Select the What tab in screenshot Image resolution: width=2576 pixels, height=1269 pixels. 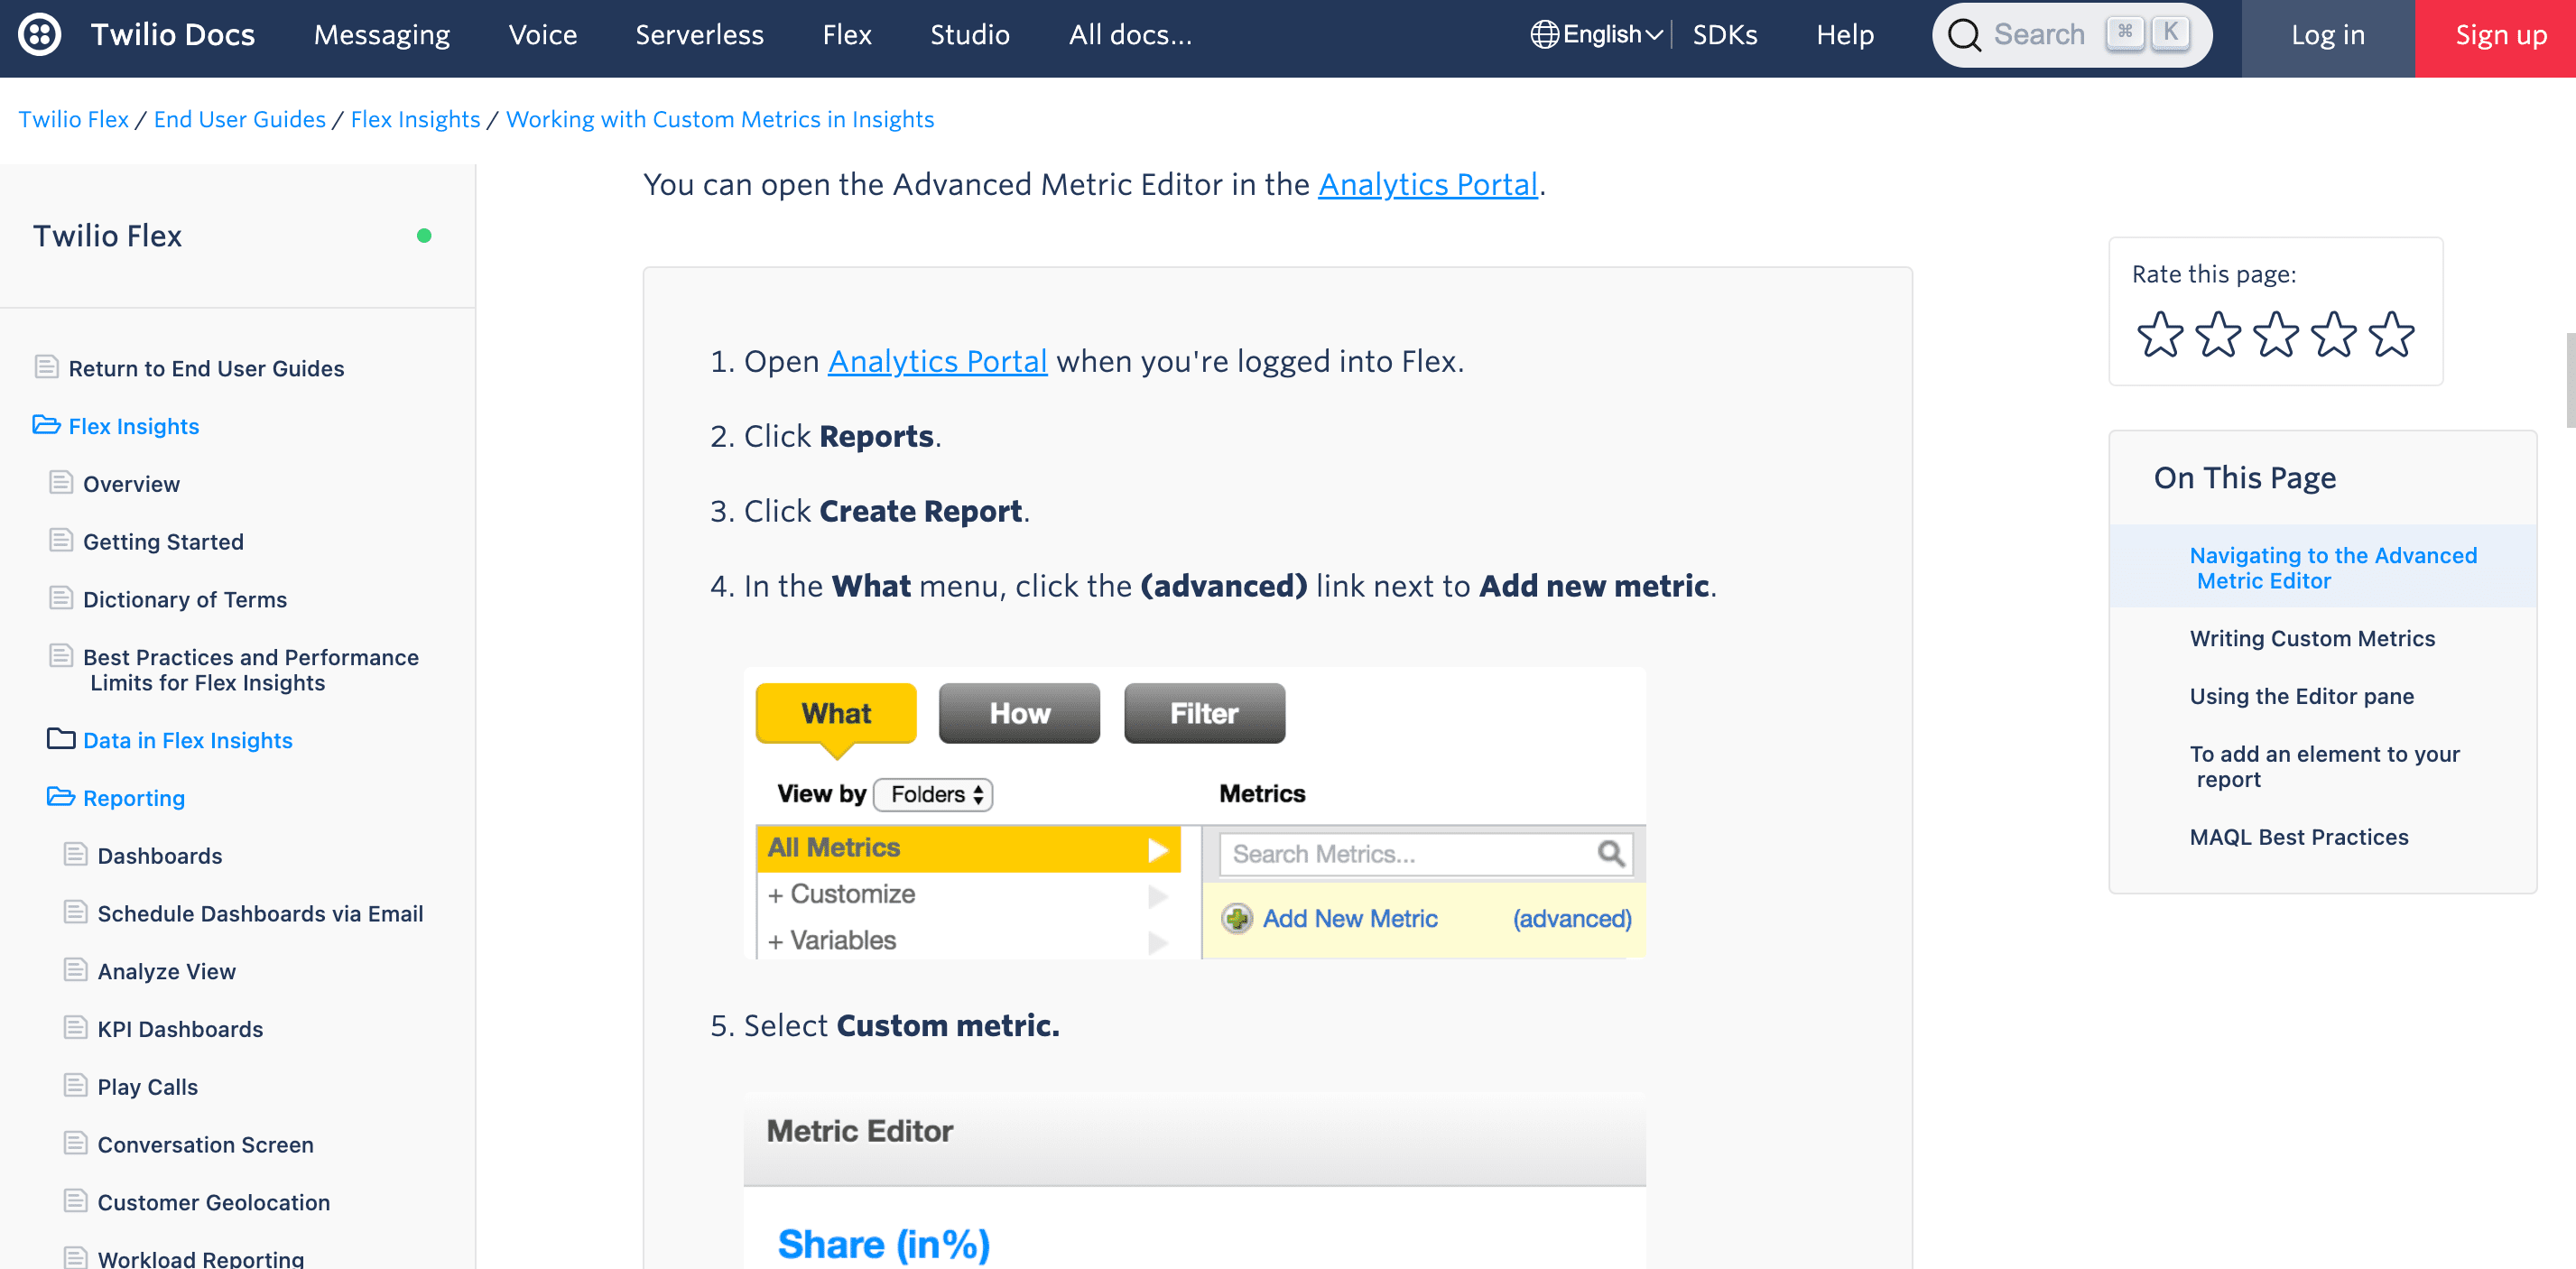(x=836, y=713)
